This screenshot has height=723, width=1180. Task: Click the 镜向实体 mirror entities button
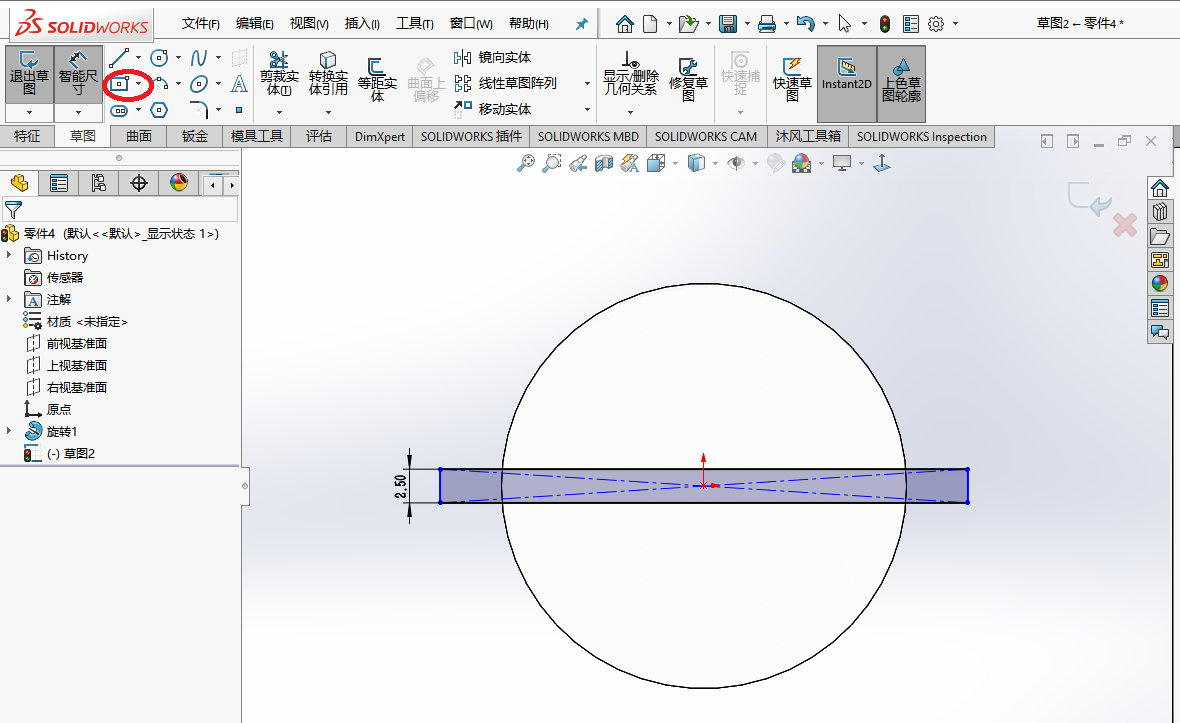click(494, 58)
